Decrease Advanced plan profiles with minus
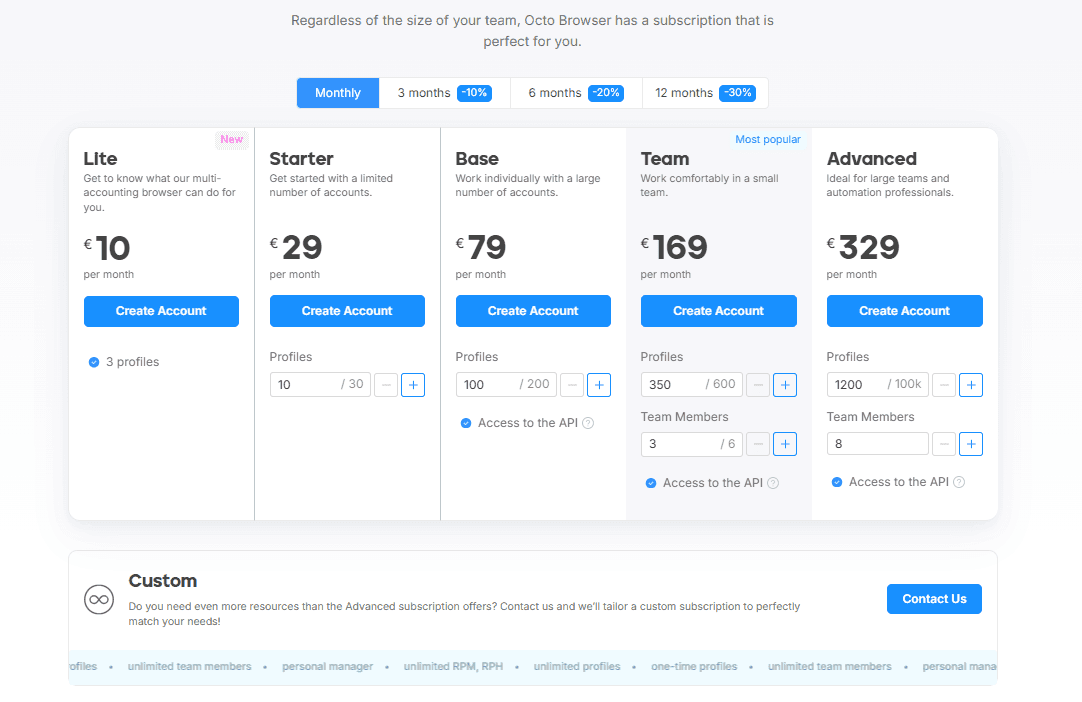This screenshot has width=1082, height=702. 944,385
